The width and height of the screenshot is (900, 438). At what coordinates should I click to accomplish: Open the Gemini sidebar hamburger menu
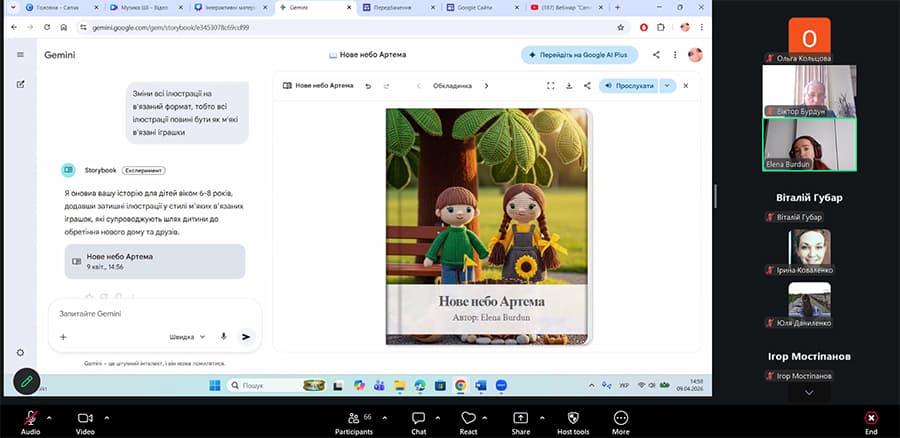(20, 55)
